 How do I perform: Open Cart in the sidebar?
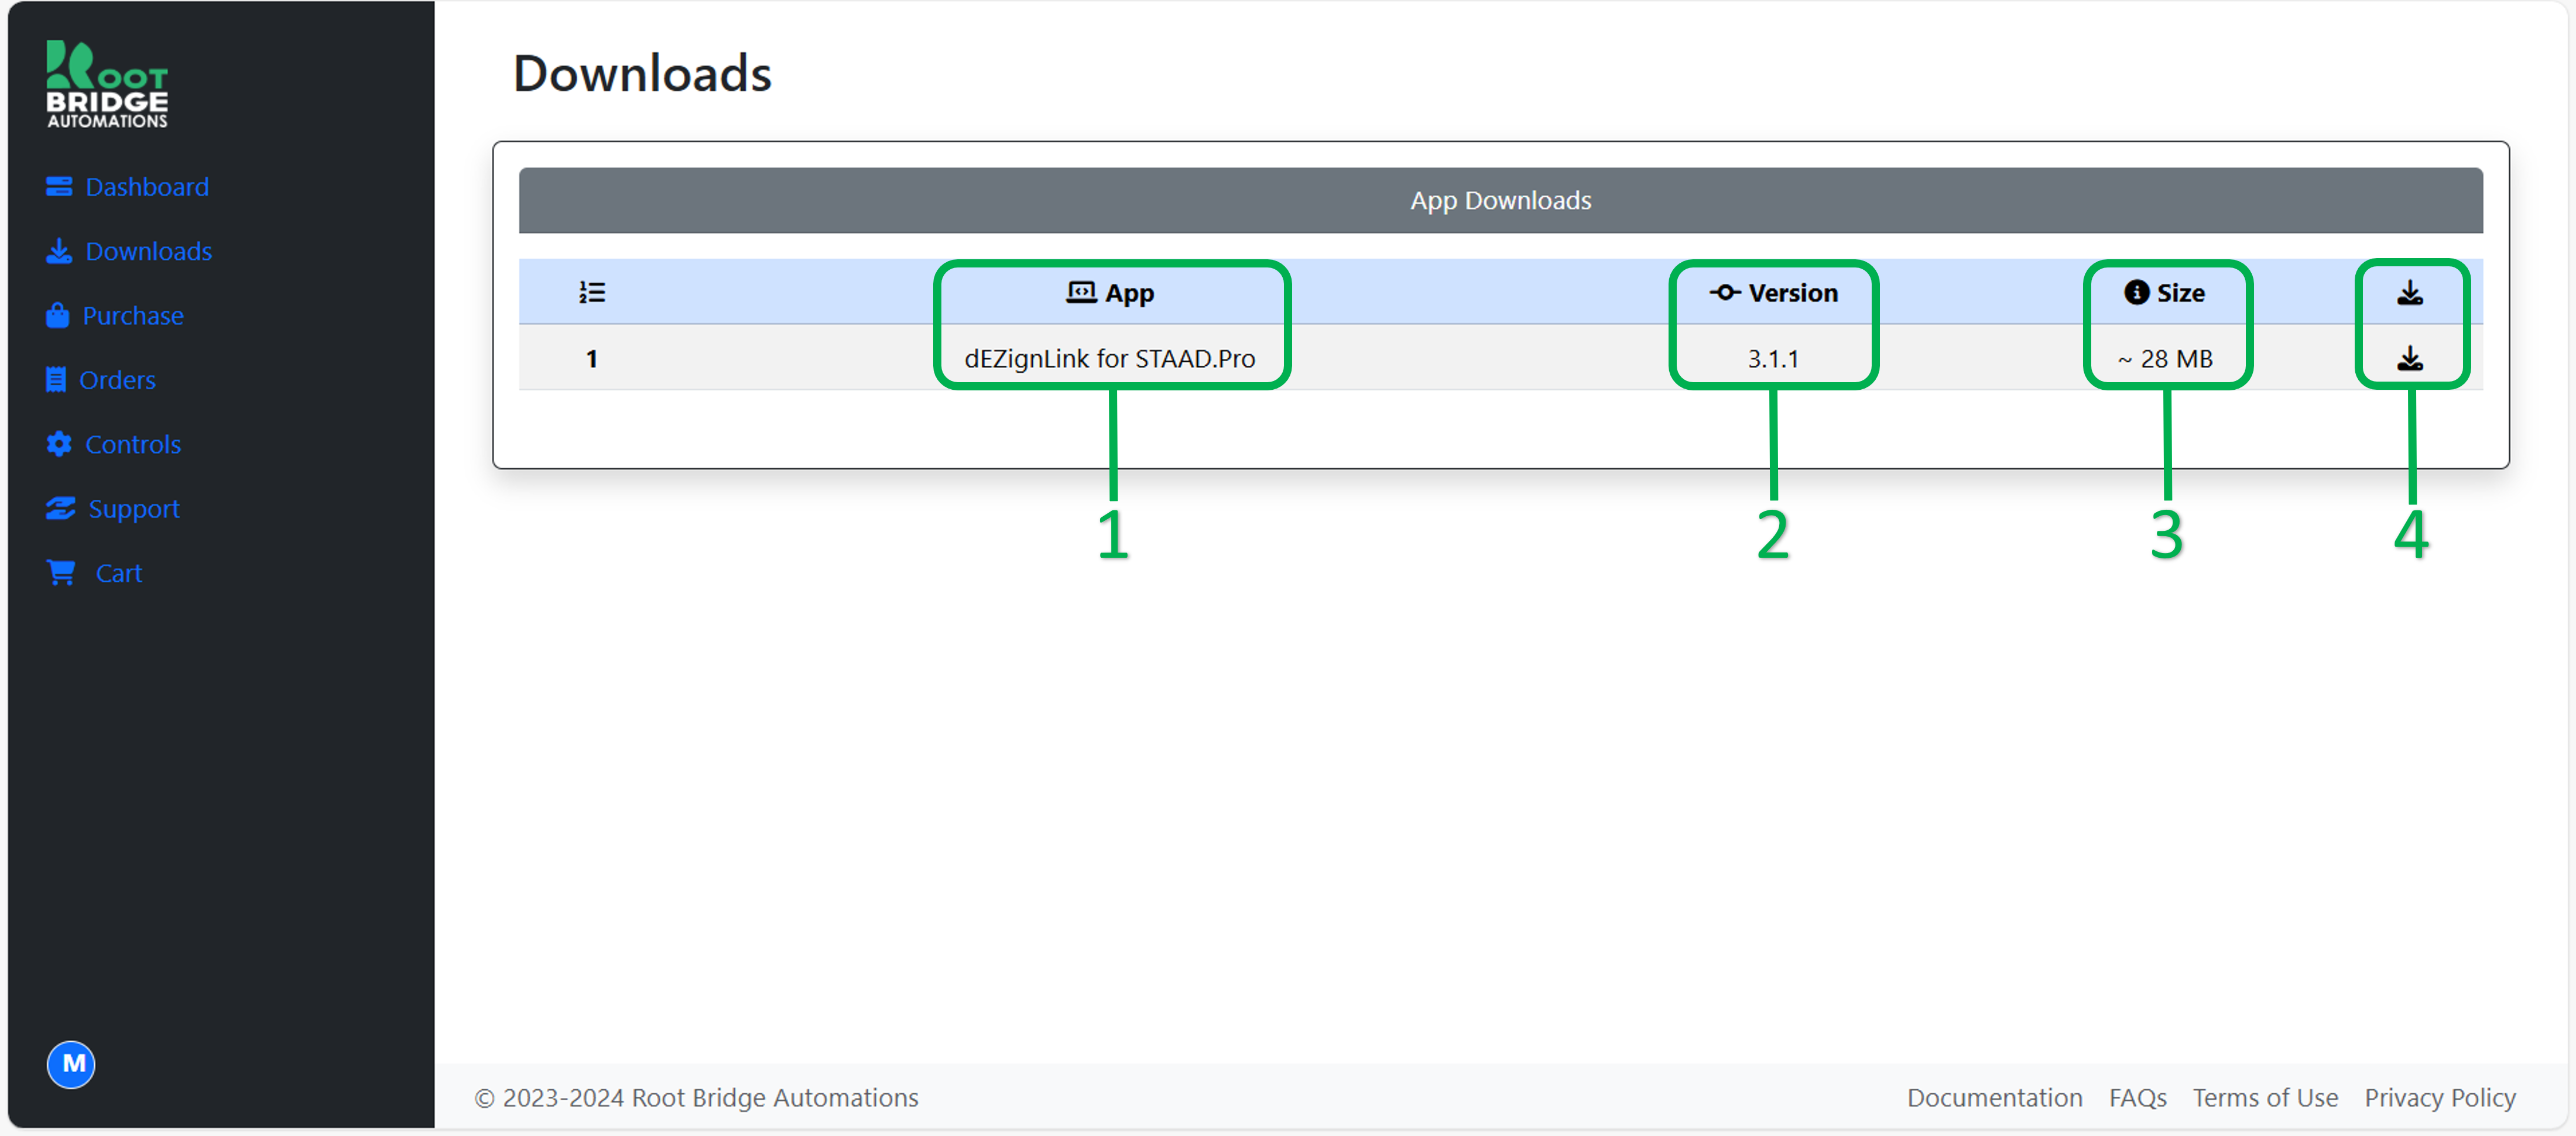[118, 573]
